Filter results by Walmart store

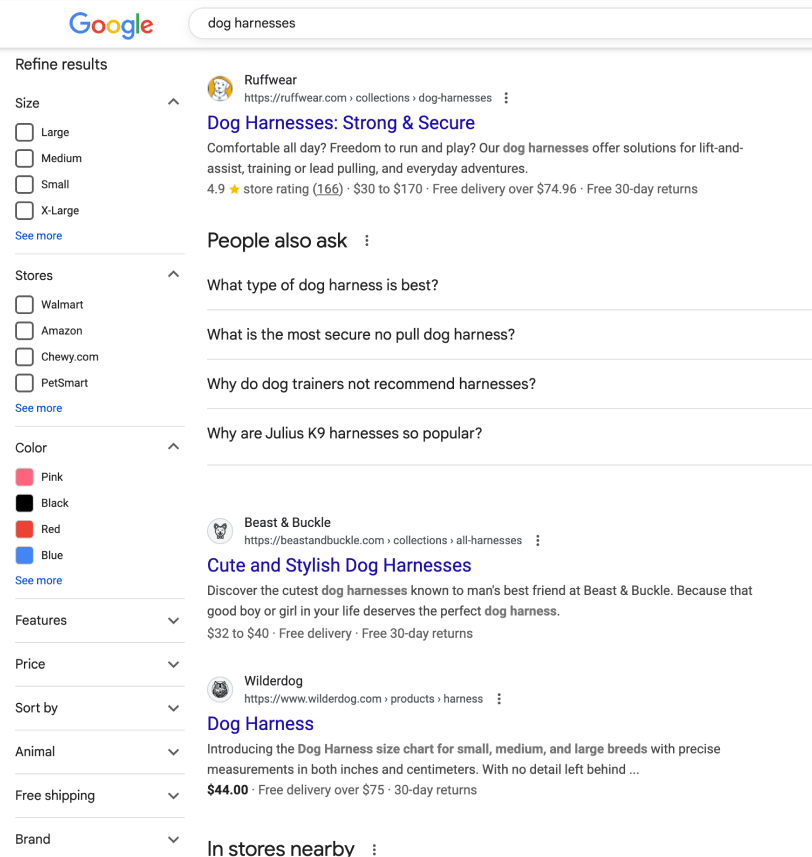[x=25, y=304]
